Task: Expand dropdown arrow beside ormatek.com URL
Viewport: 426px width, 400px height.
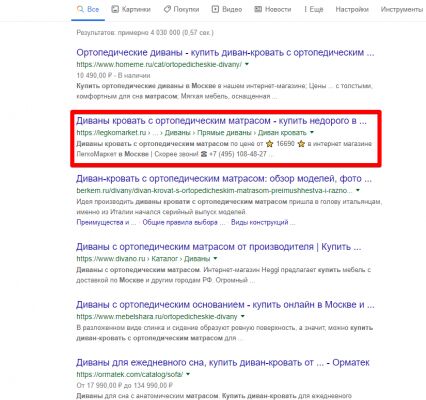Action: tap(188, 375)
